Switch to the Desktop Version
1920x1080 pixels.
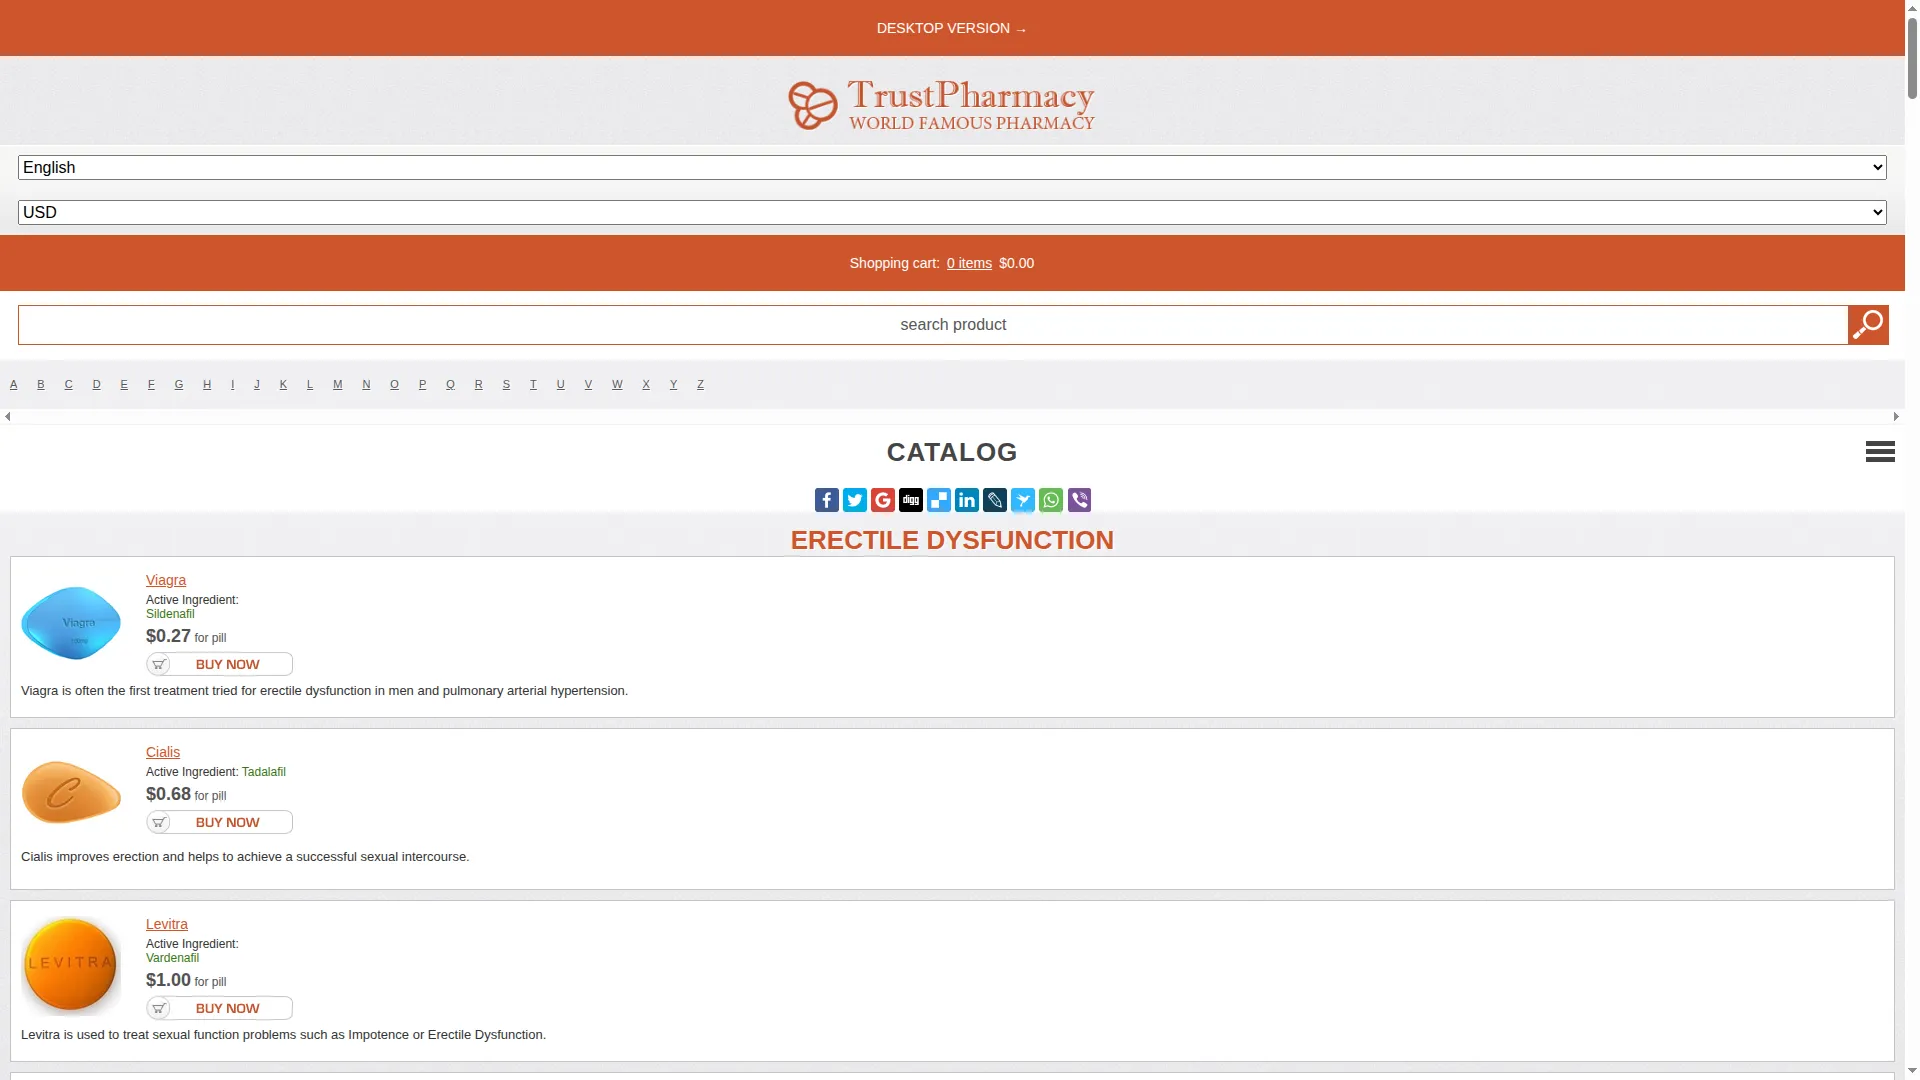click(952, 28)
